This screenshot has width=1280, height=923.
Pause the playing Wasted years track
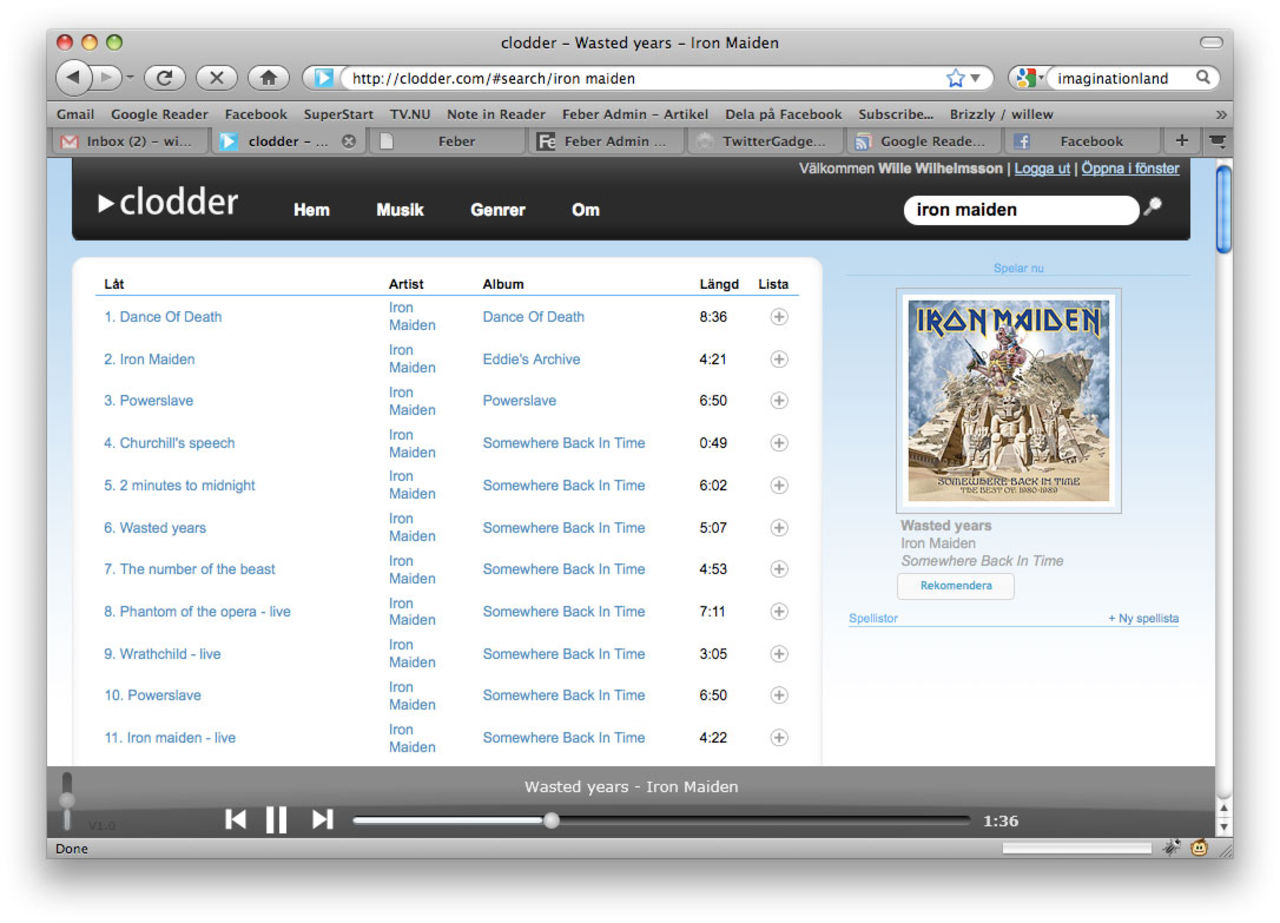click(276, 820)
